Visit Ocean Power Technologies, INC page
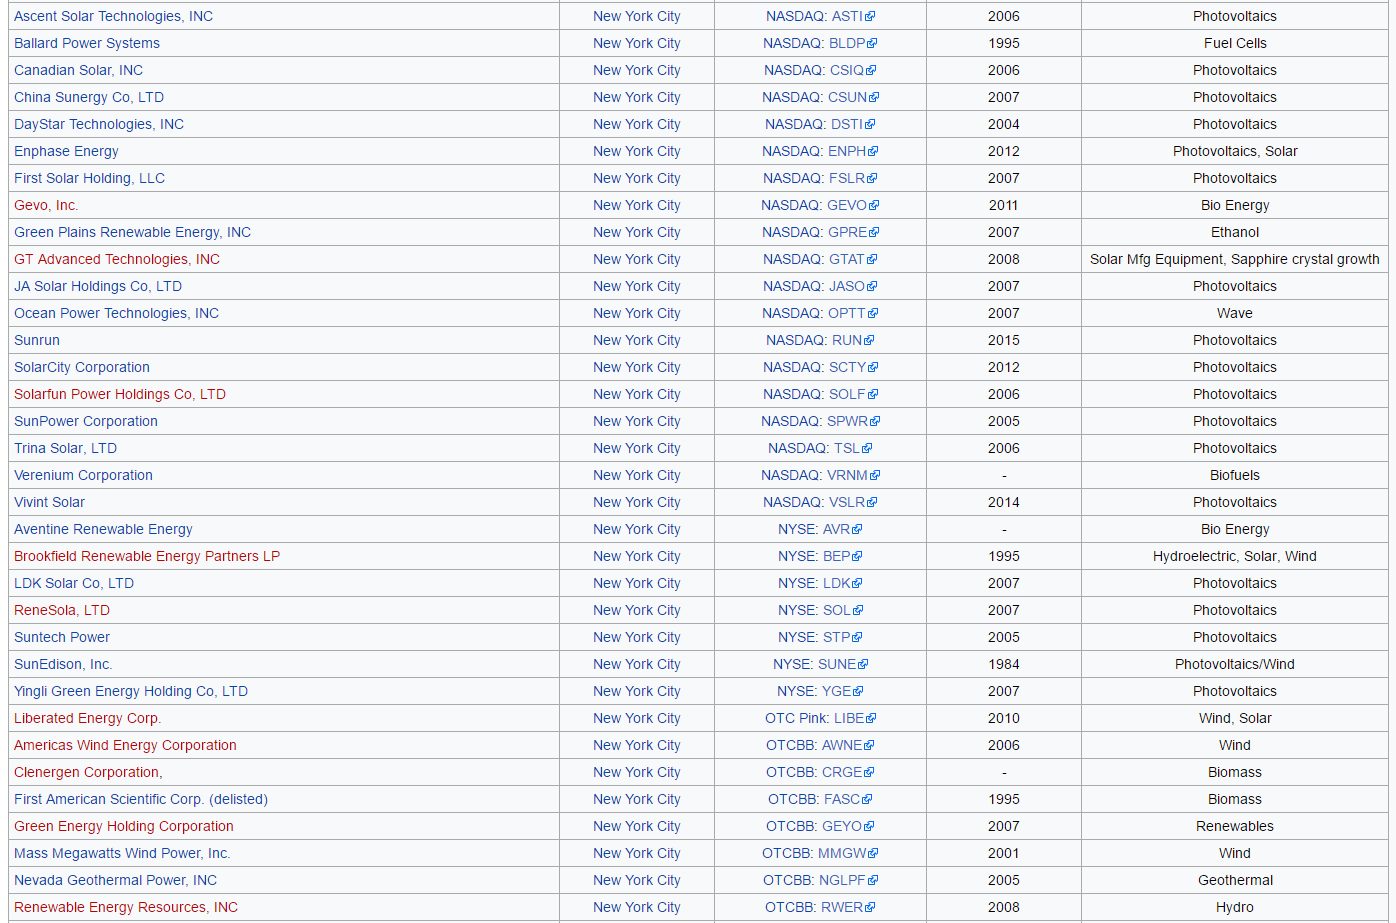 (116, 313)
